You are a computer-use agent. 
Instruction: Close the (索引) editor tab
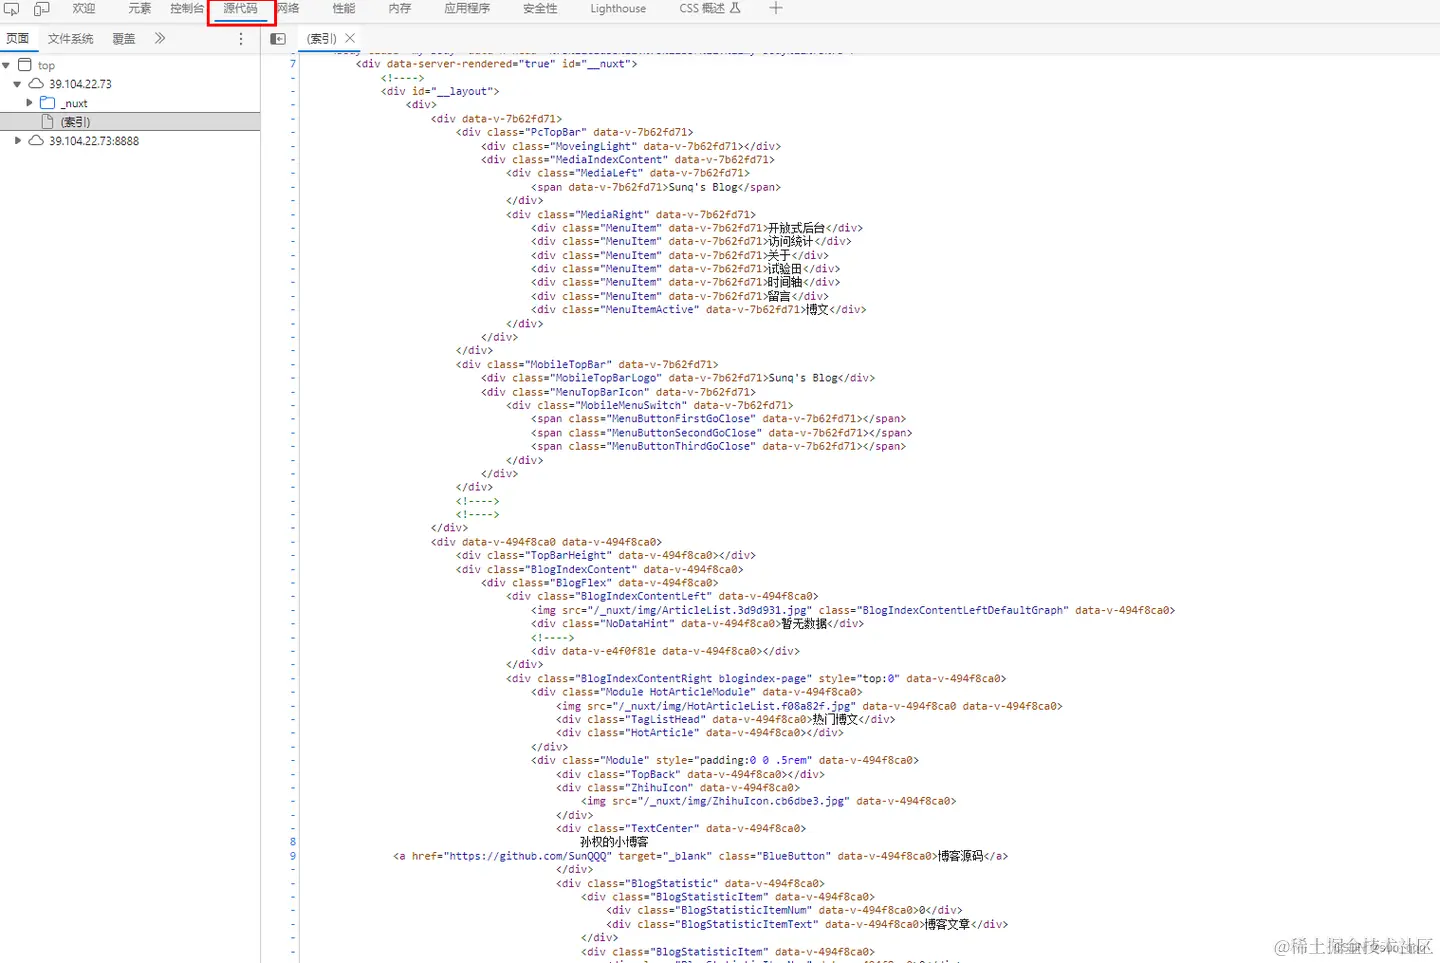[350, 38]
